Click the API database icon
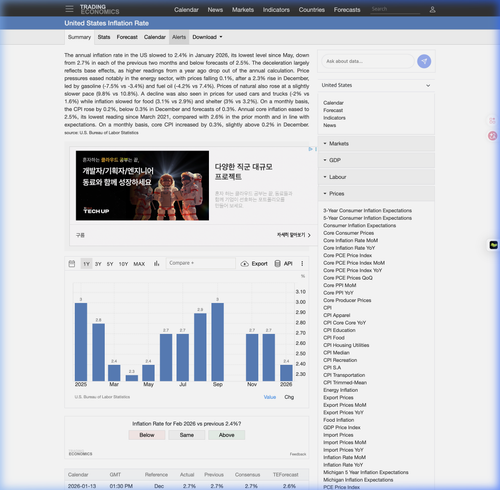Image resolution: width=500 pixels, height=490 pixels. pyautogui.click(x=277, y=264)
